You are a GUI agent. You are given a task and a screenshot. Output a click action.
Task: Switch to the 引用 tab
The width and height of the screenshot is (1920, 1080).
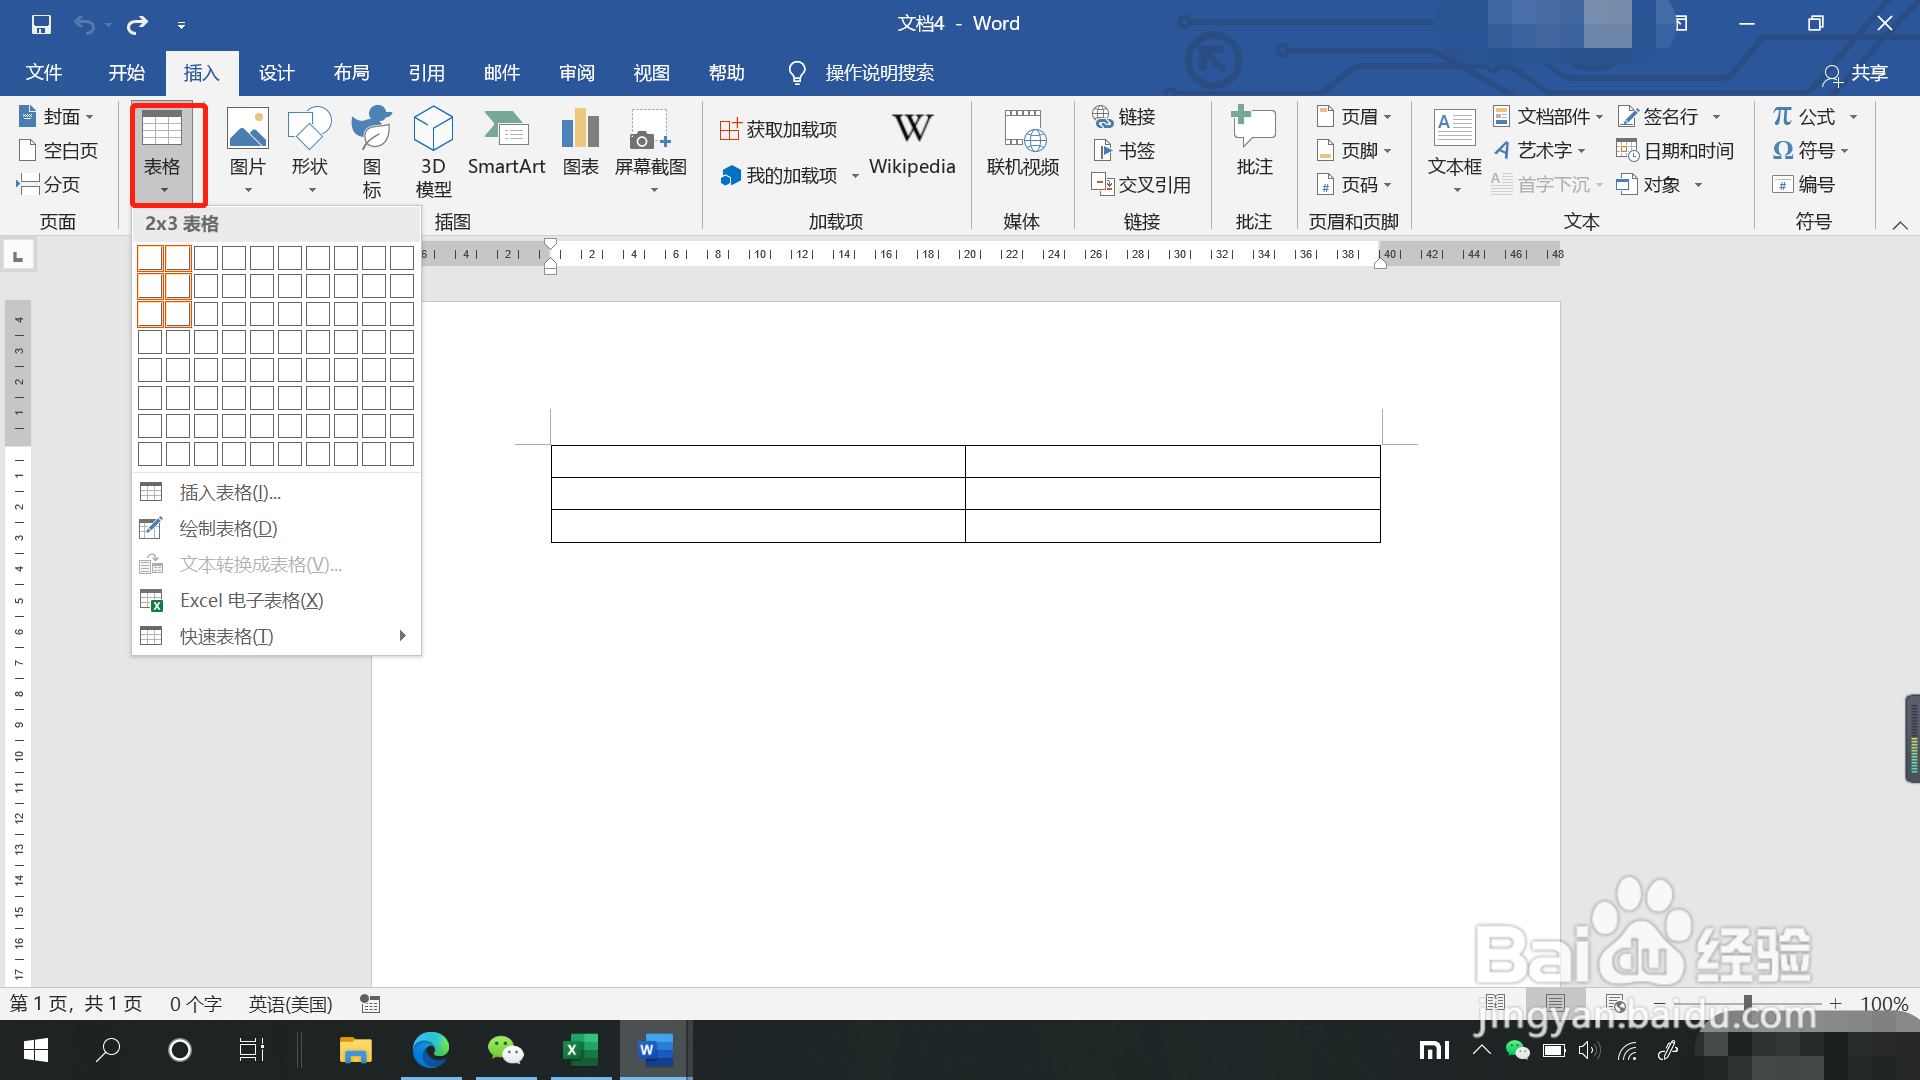(427, 73)
